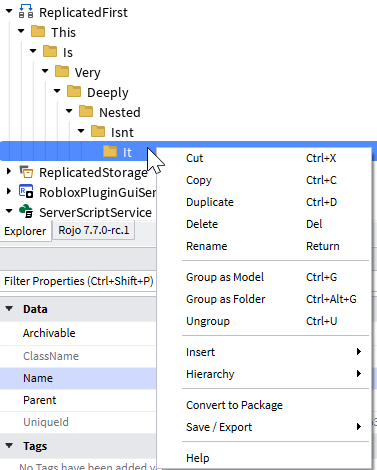Click the folder icon beside Isnt
377x470 pixels.
(98, 132)
